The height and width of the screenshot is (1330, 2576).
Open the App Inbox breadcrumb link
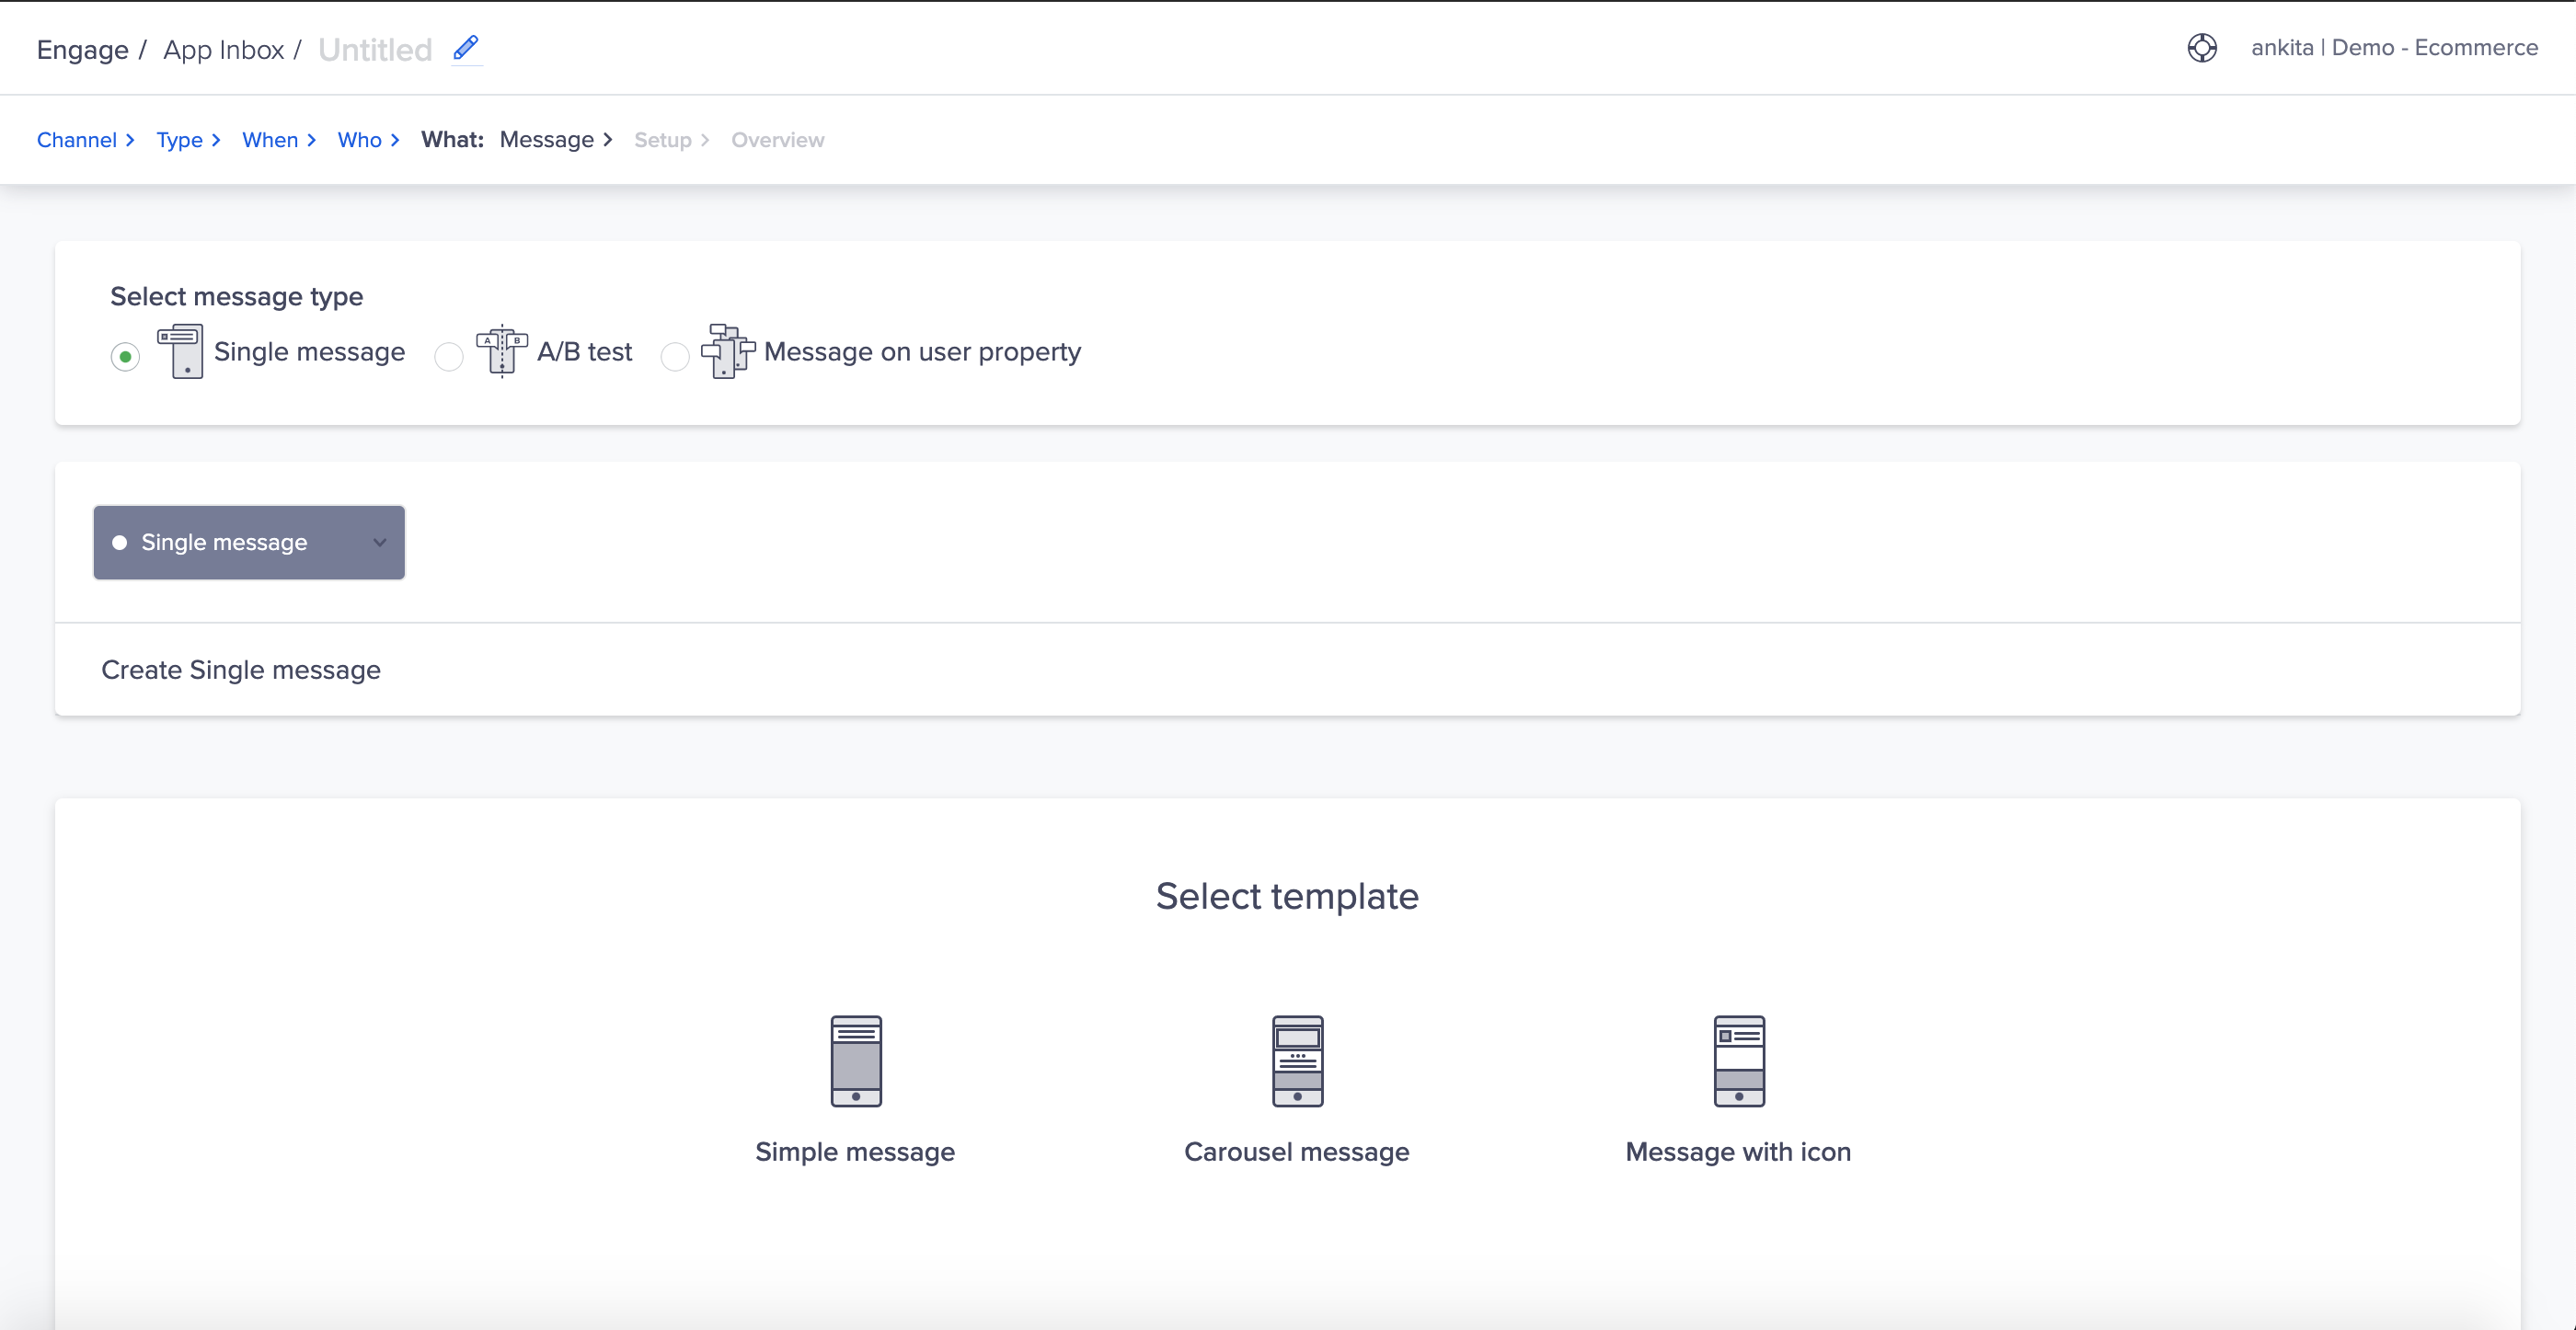tap(224, 50)
